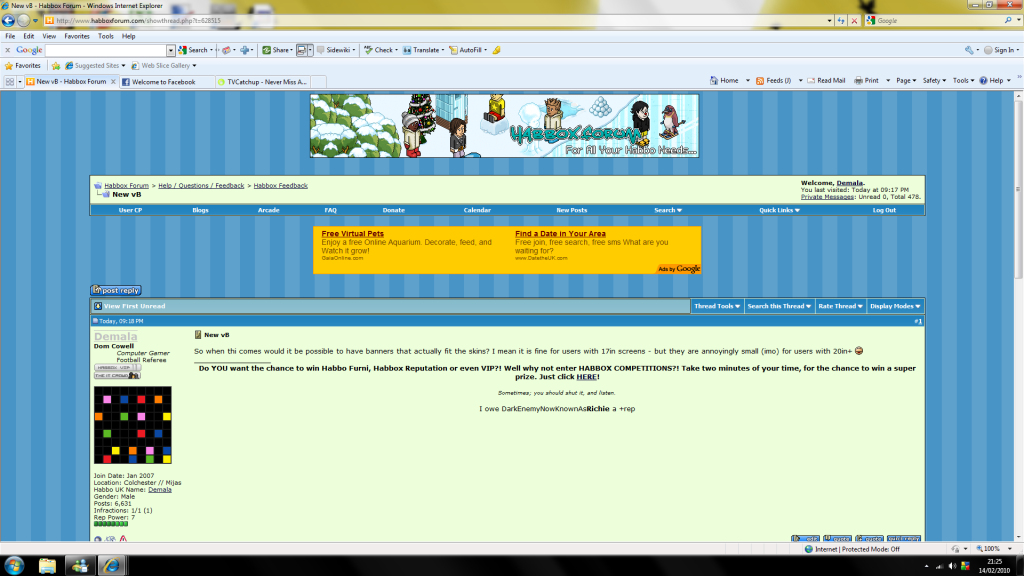The height and width of the screenshot is (576, 1024).
Task: Click the browser Back arrow button
Action: 9,20
